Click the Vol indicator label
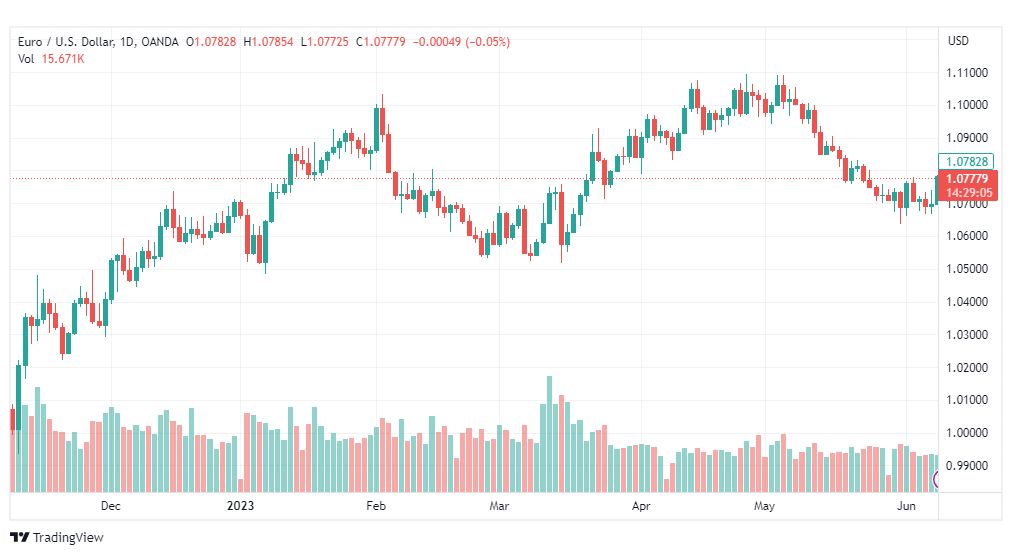 (x=26, y=59)
